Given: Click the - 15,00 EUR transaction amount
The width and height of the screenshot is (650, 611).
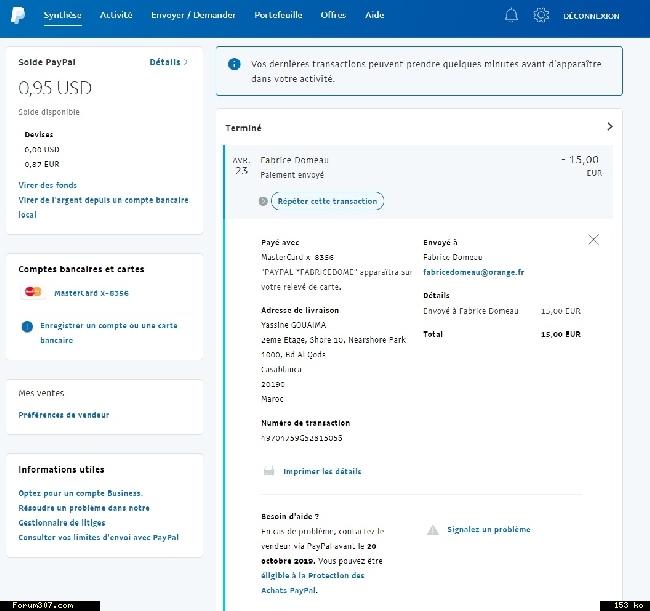Looking at the screenshot, I should (x=581, y=165).
